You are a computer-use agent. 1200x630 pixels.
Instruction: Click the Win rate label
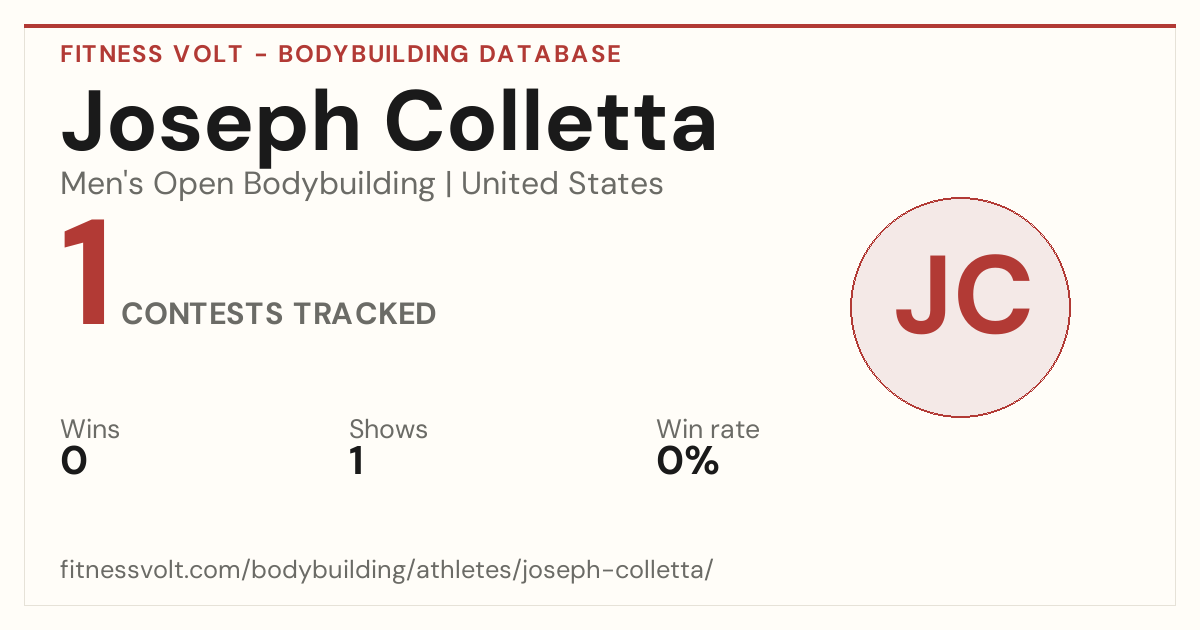point(708,429)
